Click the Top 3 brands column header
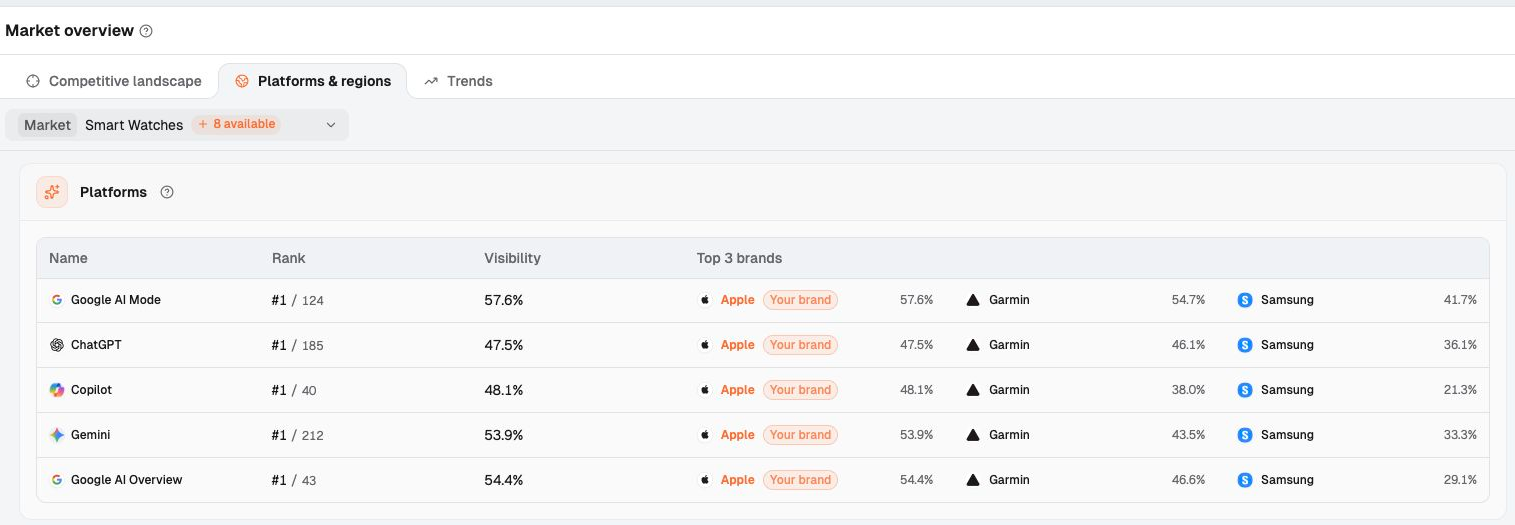This screenshot has width=1515, height=525. (739, 258)
